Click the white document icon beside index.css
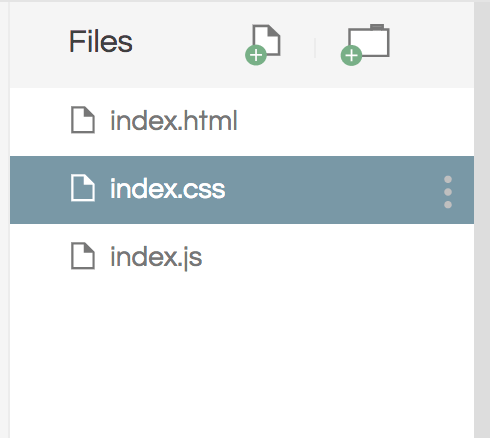490x438 pixels. pyautogui.click(x=83, y=188)
